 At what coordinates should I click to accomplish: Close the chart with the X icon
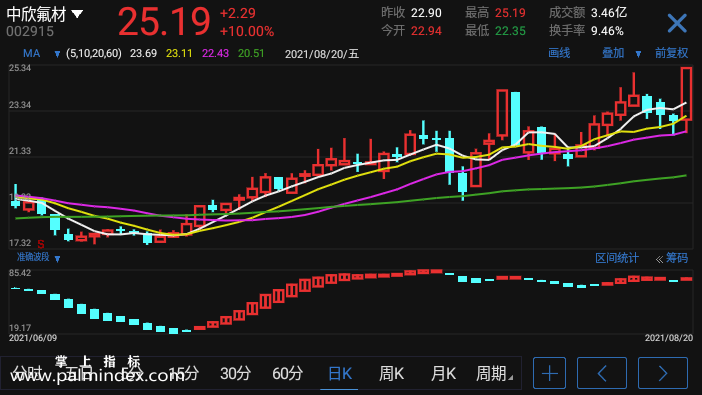[x=677, y=23]
